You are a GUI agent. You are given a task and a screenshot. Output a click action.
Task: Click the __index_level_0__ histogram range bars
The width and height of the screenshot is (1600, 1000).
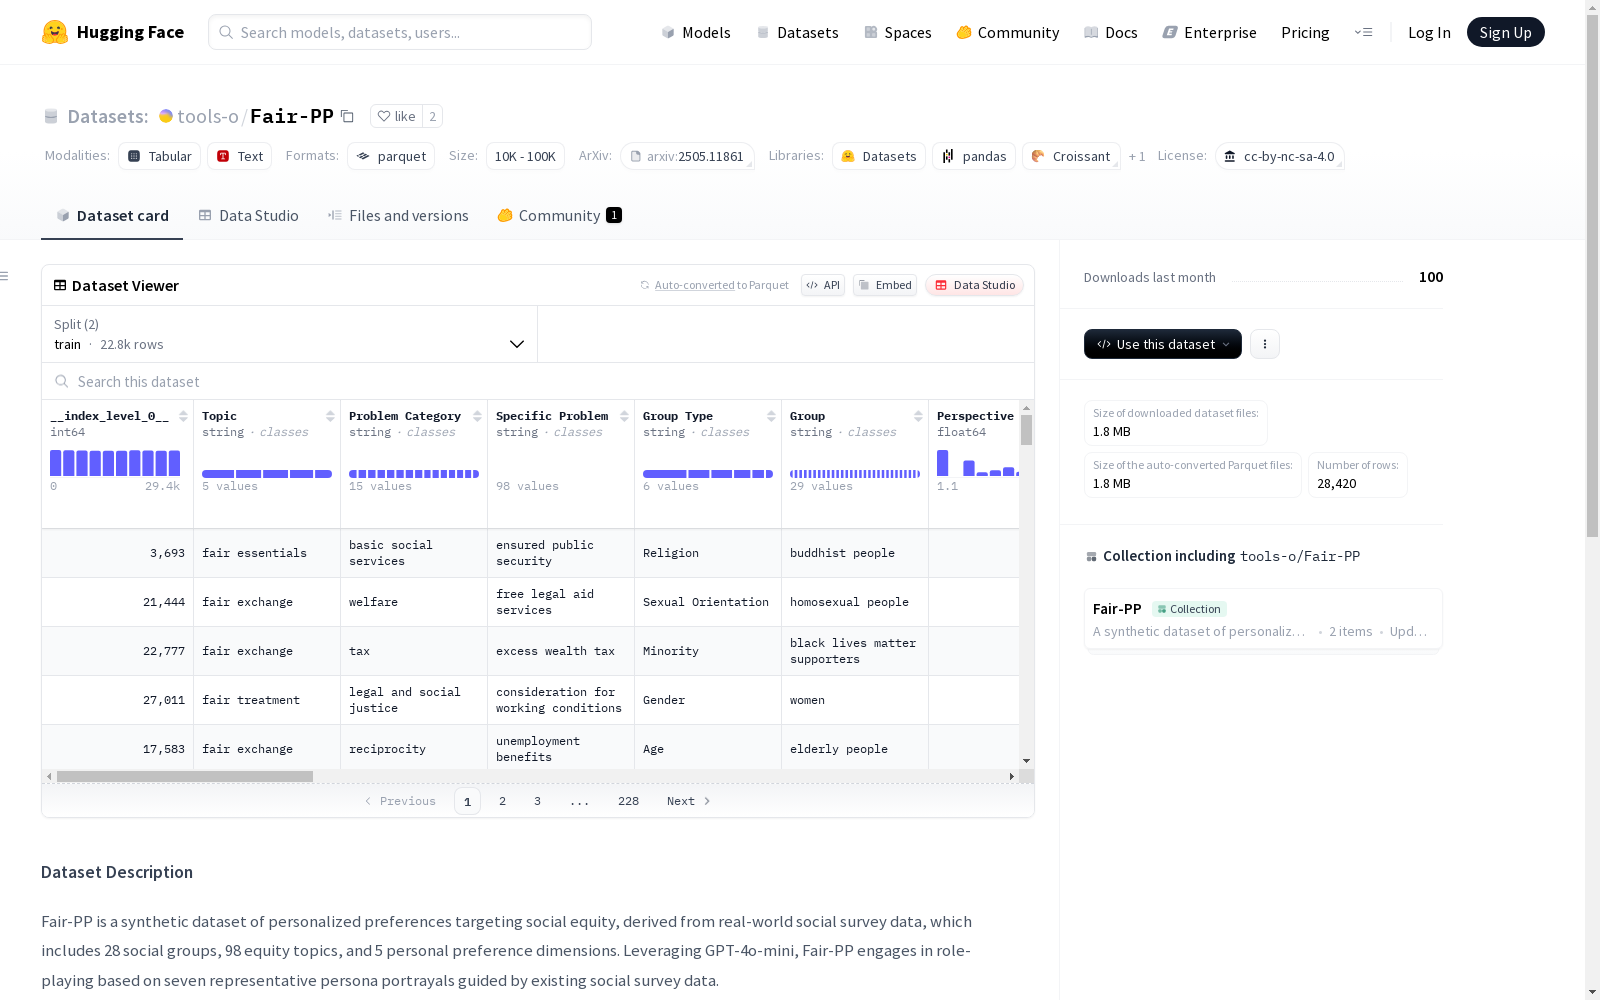[x=115, y=463]
